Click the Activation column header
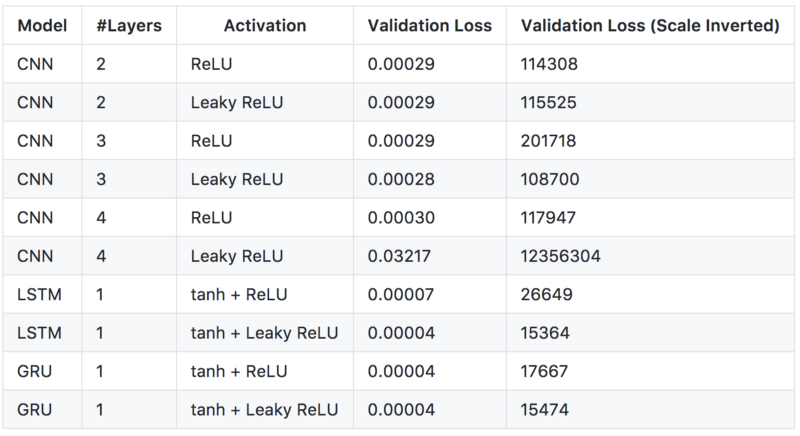Screen dimensions: 800x436 tap(265, 26)
